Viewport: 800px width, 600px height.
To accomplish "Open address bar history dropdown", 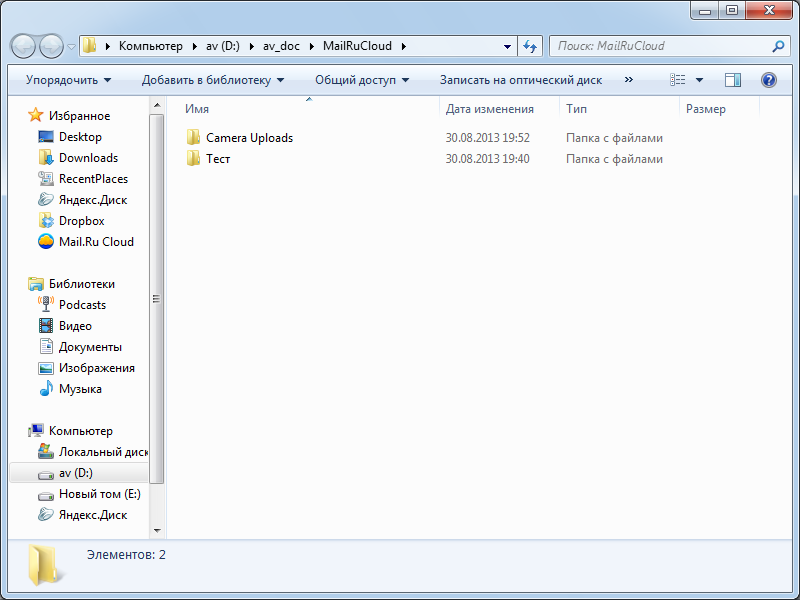I will (507, 46).
